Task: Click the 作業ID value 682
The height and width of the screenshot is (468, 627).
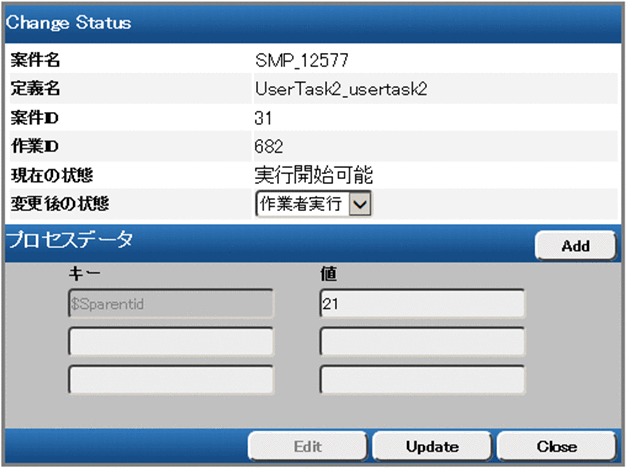Action: click(268, 146)
